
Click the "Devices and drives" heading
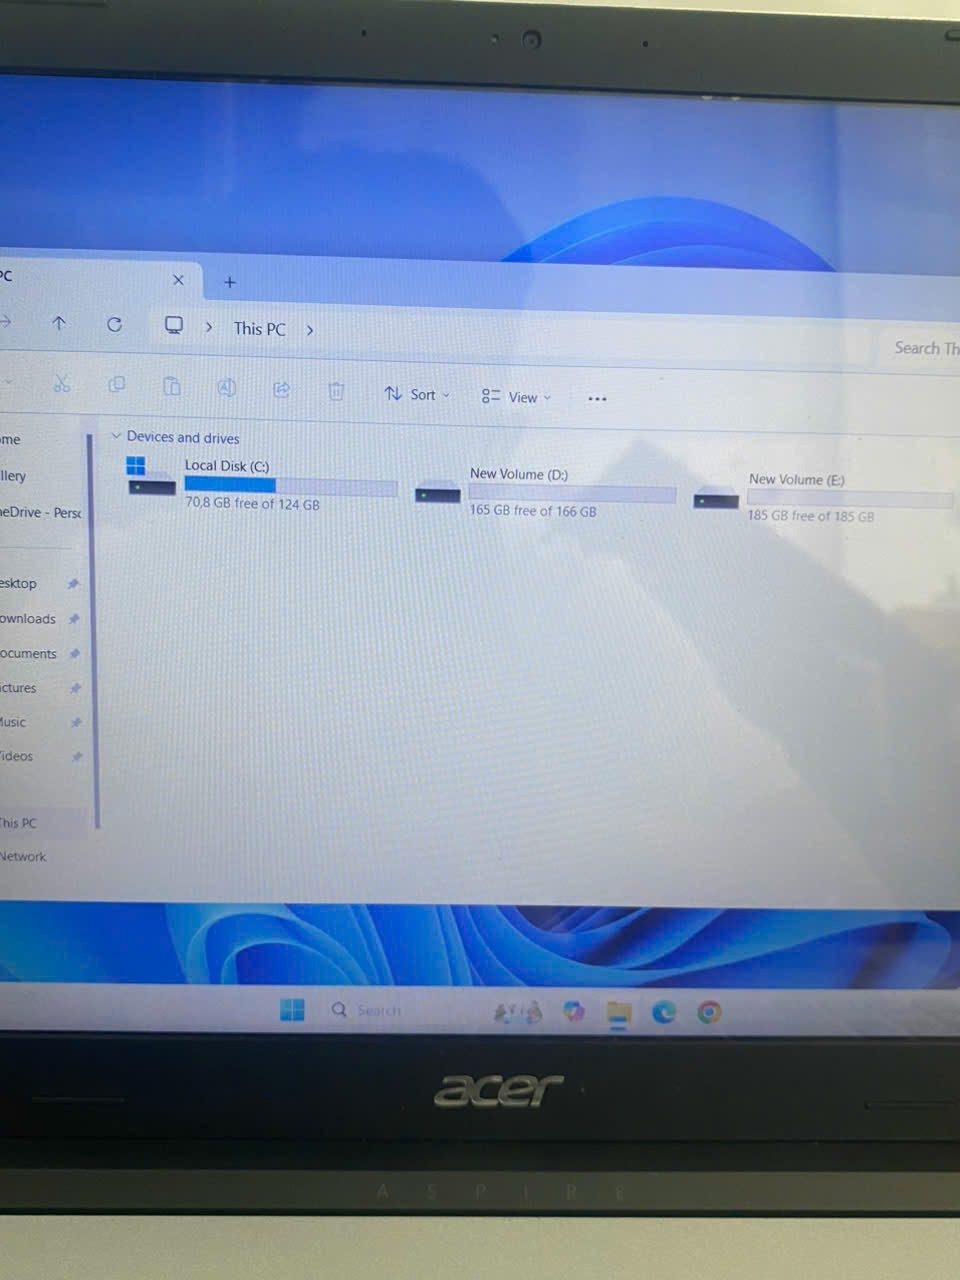183,438
